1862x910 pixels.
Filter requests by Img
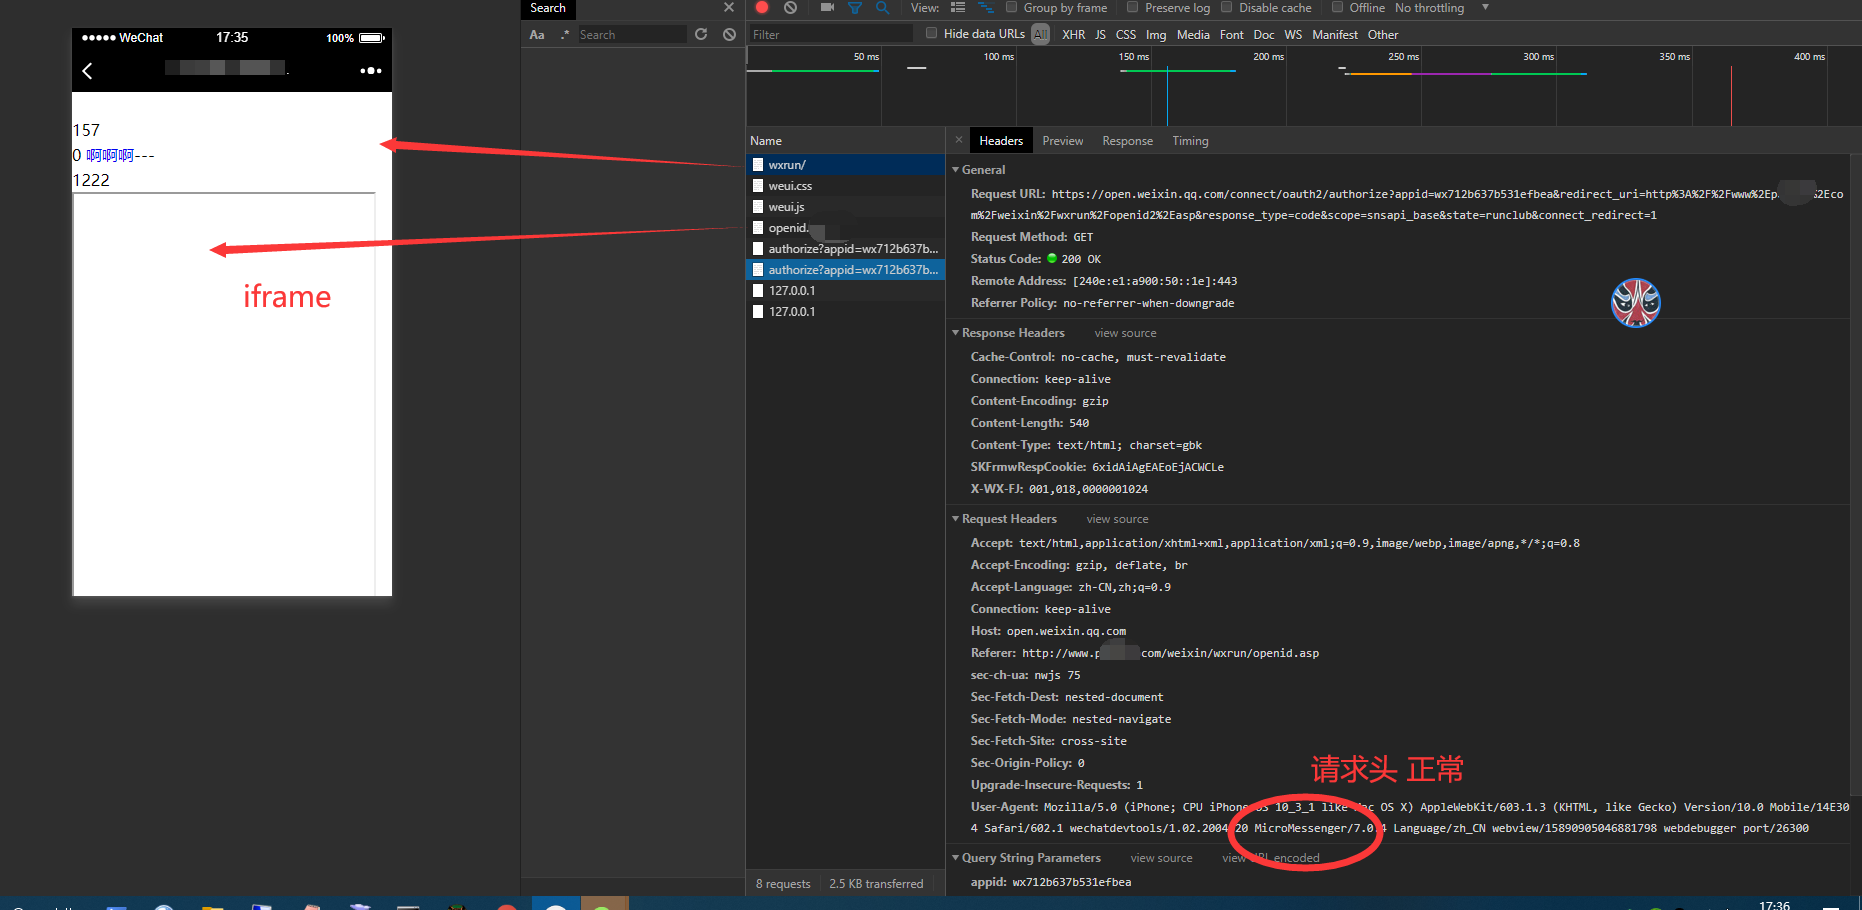(1156, 34)
